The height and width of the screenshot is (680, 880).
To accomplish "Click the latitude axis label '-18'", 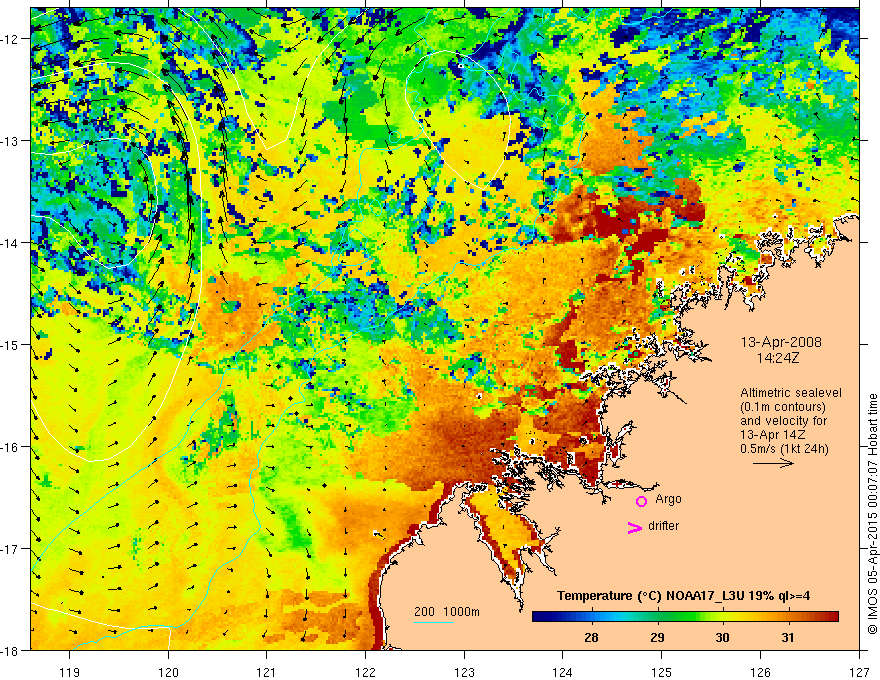I will tap(10, 651).
